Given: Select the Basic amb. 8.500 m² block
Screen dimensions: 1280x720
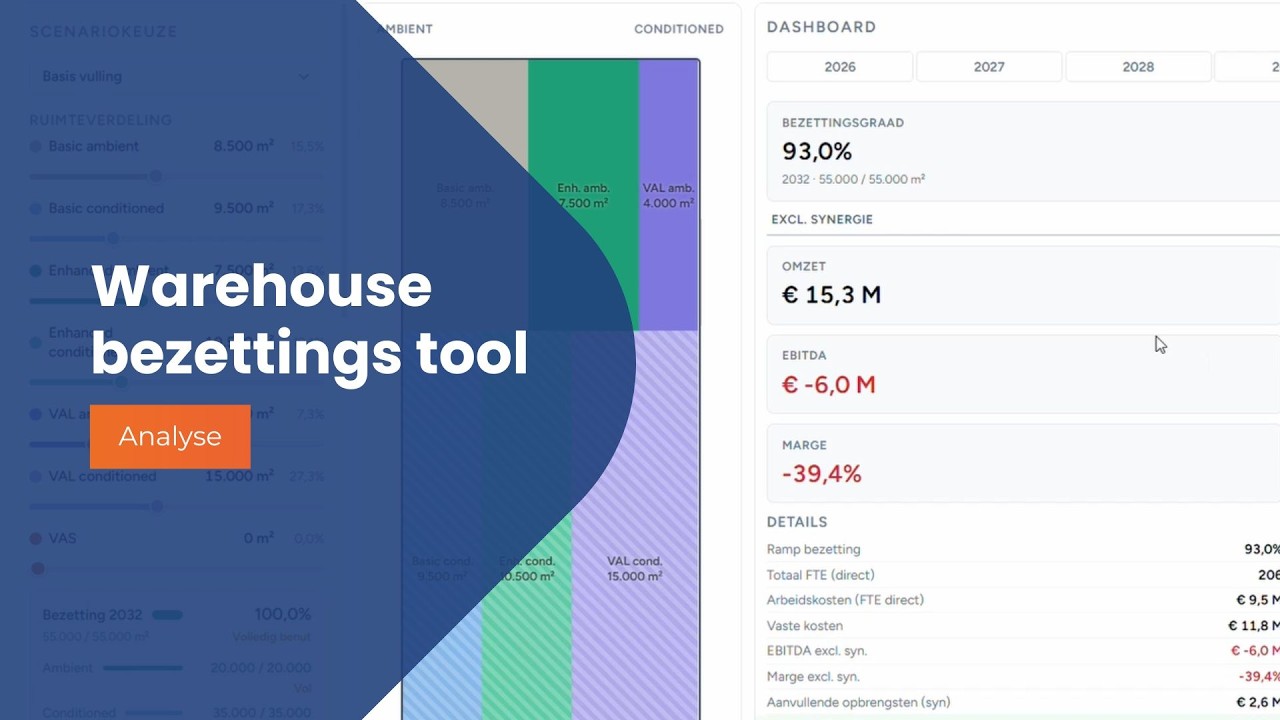Looking at the screenshot, I should [465, 195].
